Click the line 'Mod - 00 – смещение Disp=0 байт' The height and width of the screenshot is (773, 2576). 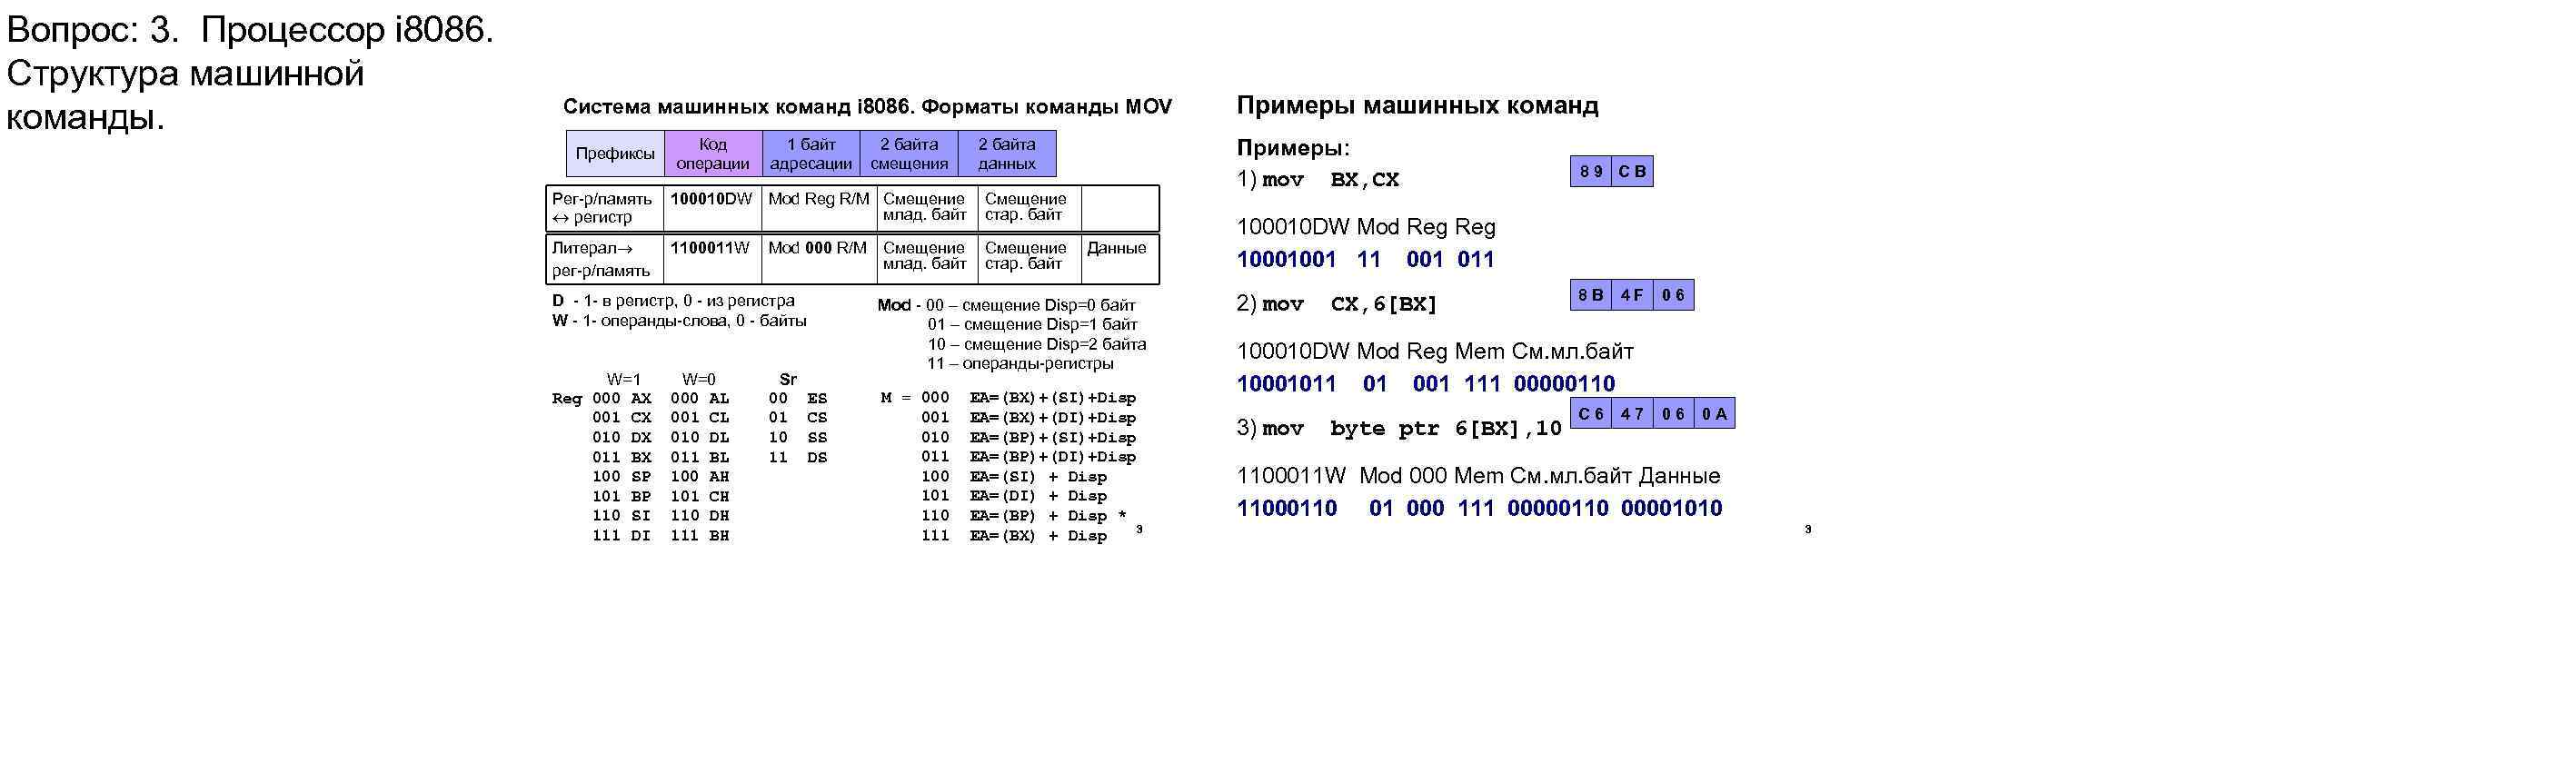[1006, 305]
